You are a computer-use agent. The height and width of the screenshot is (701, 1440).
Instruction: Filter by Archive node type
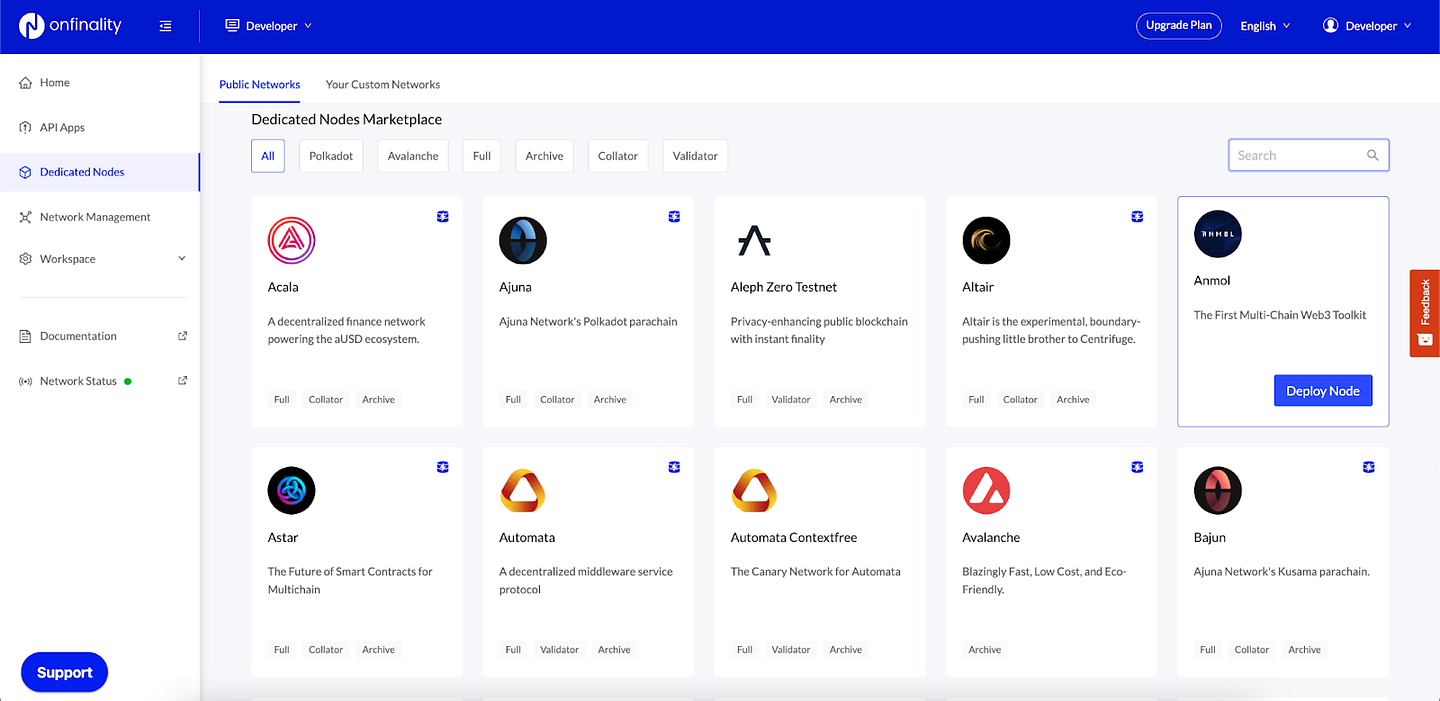tap(545, 156)
